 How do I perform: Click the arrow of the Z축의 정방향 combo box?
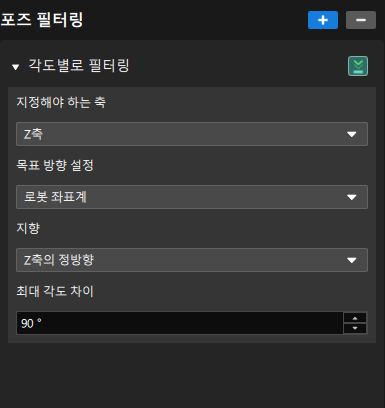tap(351, 260)
